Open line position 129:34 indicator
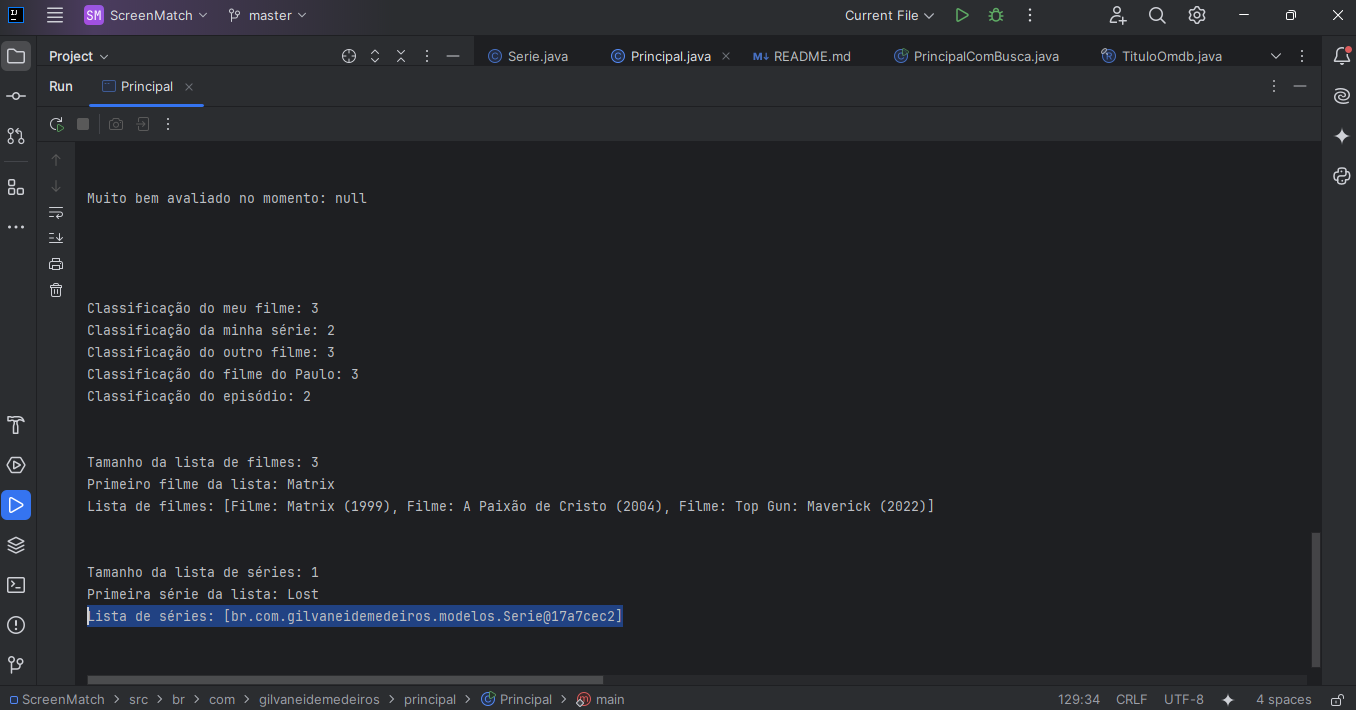Viewport: 1356px width, 710px height. coord(1079,699)
